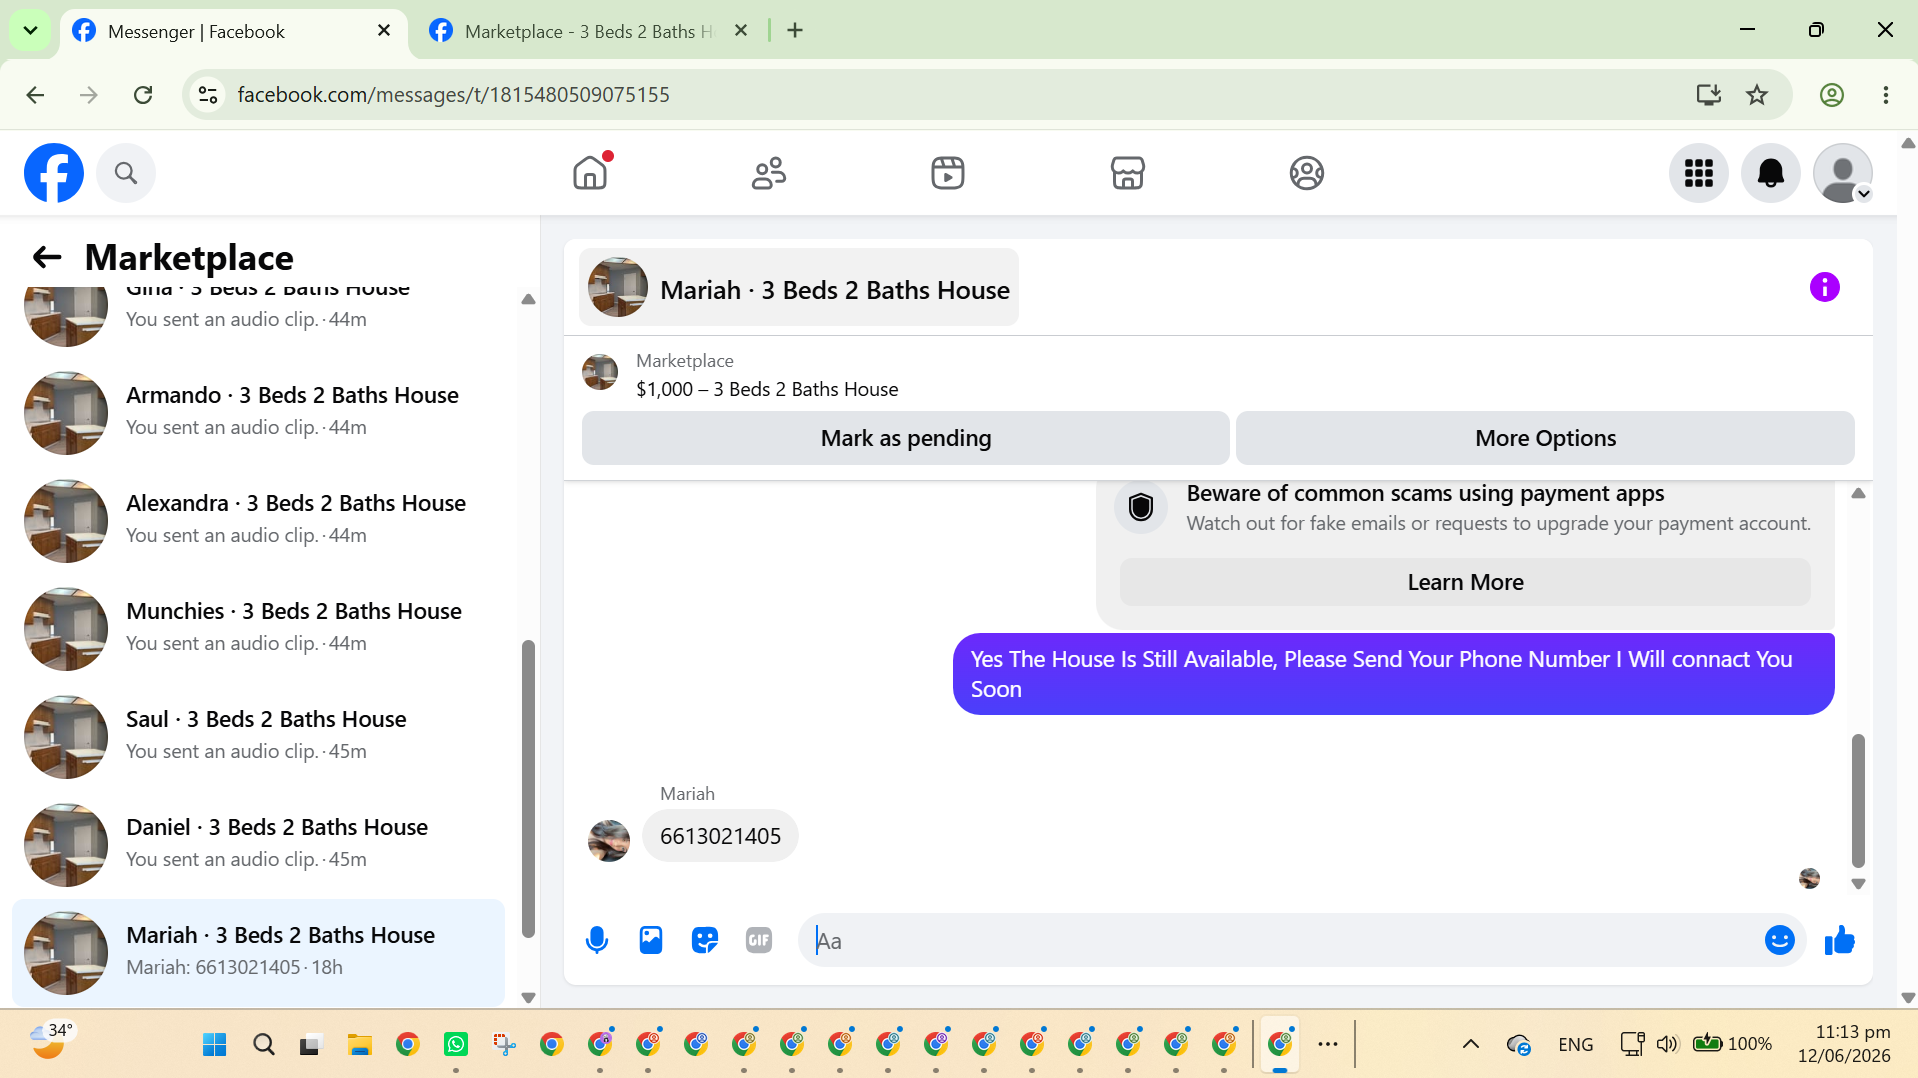The image size is (1918, 1078).
Task: Install app icon in address bar
Action: [x=1709, y=95]
